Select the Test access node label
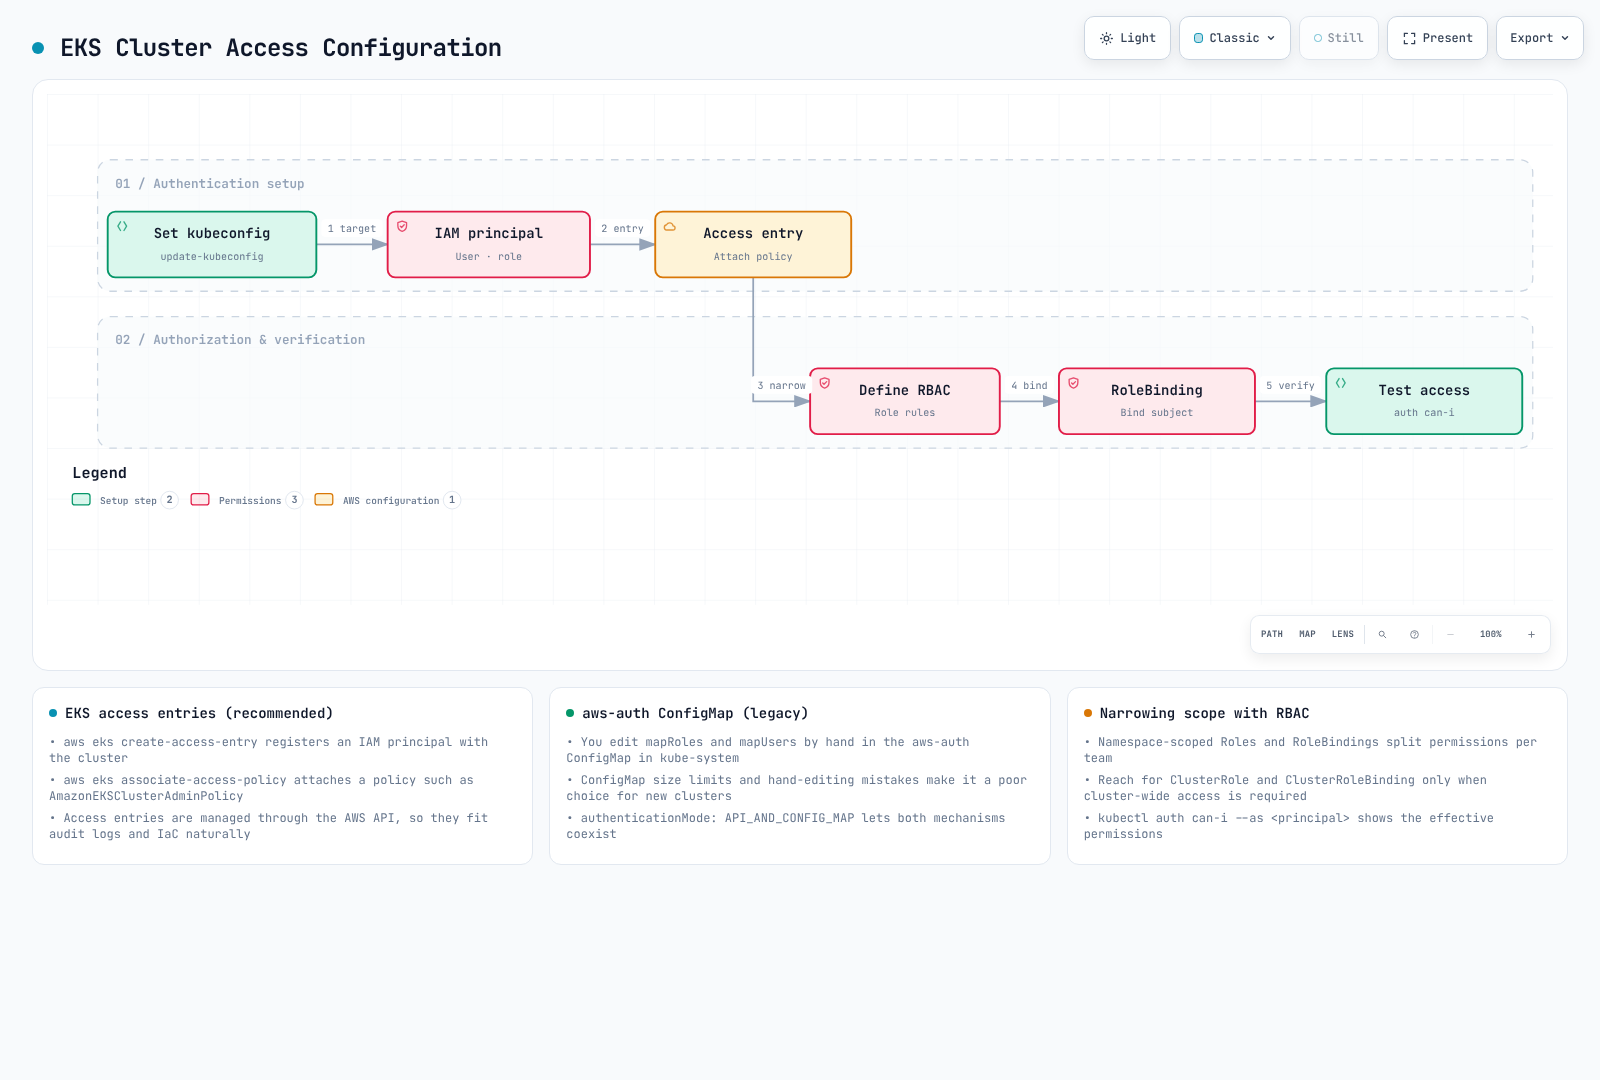 tap(1423, 390)
